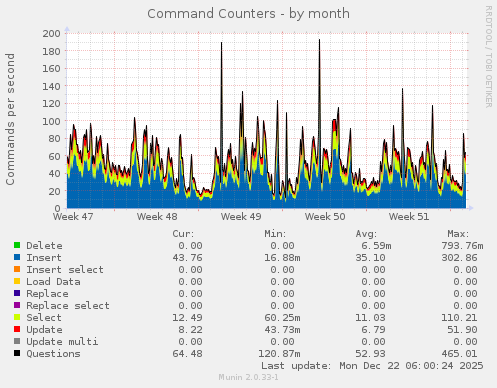Click Update average value 6.79
This screenshot has width=497, height=388.
coord(373,330)
